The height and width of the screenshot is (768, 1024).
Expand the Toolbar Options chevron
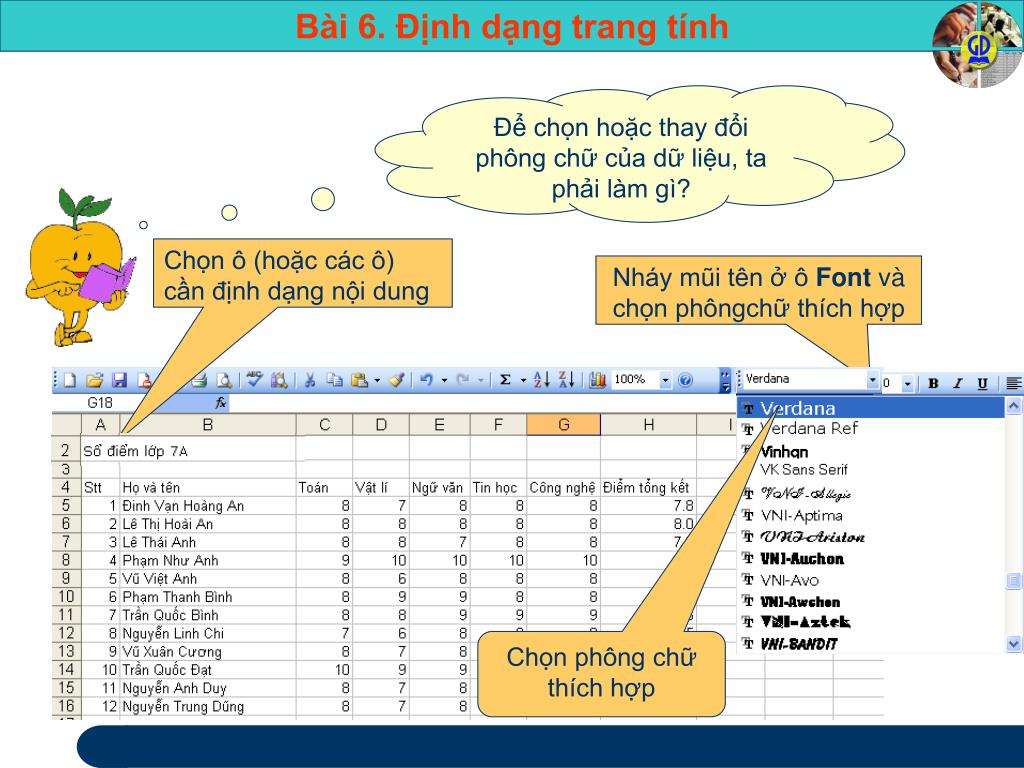click(725, 380)
